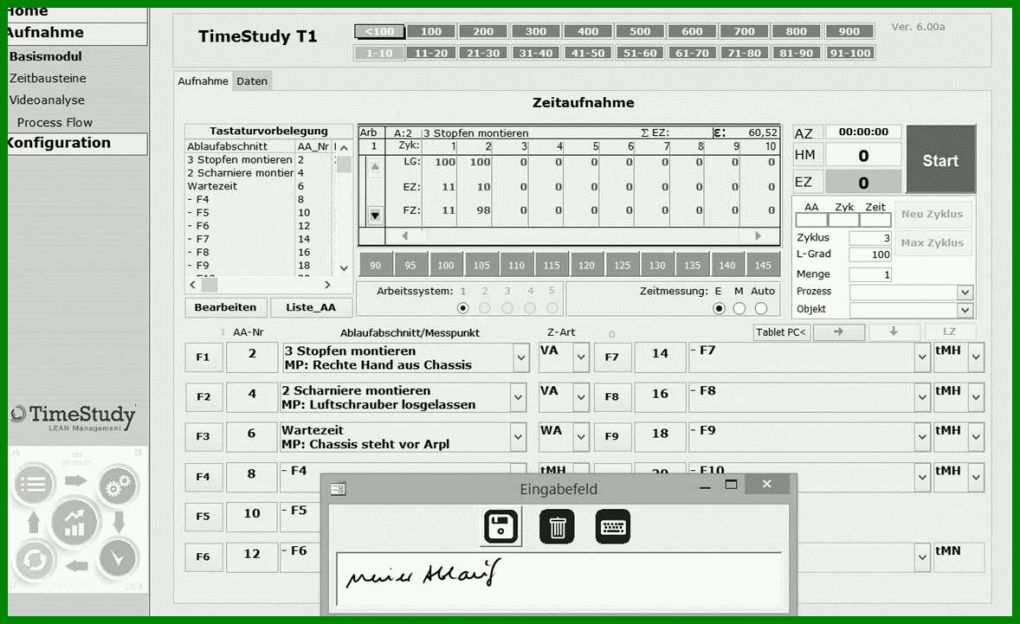Save the handwriting input with the floppy disk icon
The width and height of the screenshot is (1020, 624).
[x=502, y=526]
